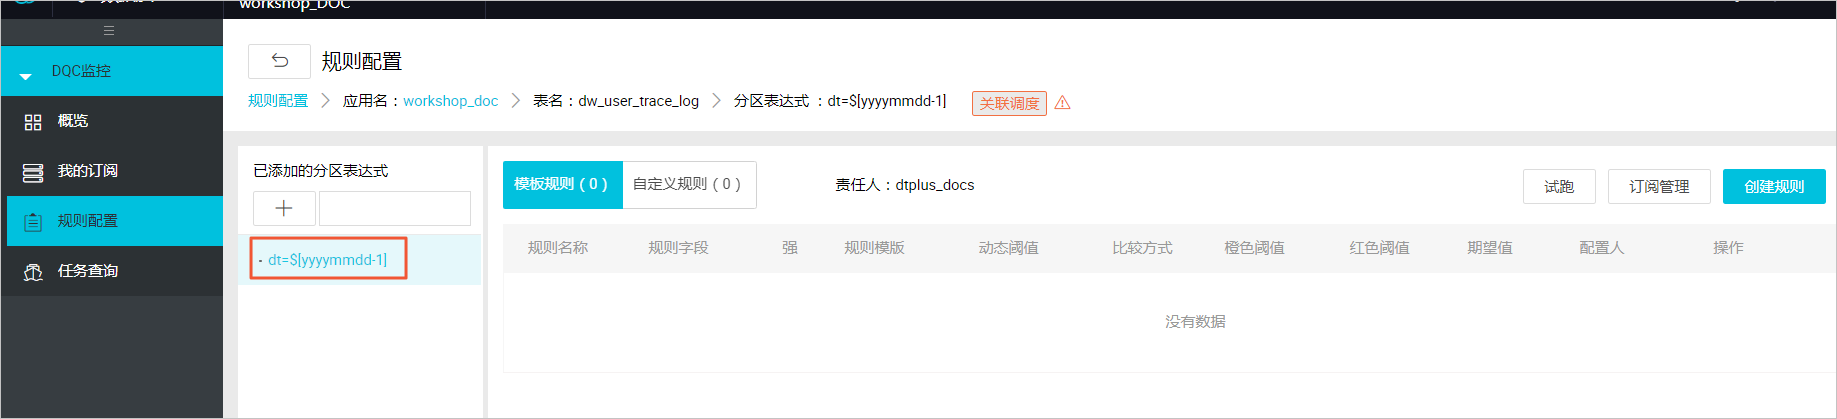Image resolution: width=1837 pixels, height=419 pixels.
Task: Go to 规则配置 breadcrumb link
Action: 278,101
